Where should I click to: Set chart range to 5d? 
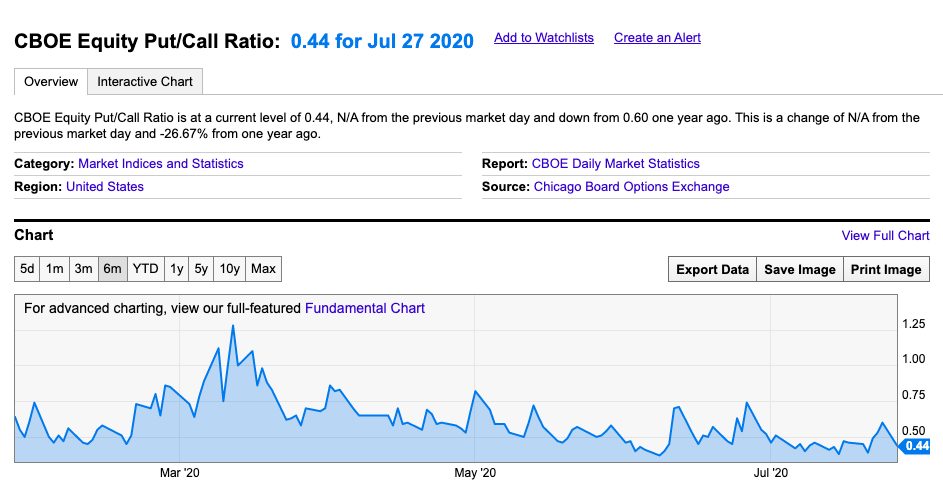coord(27,269)
